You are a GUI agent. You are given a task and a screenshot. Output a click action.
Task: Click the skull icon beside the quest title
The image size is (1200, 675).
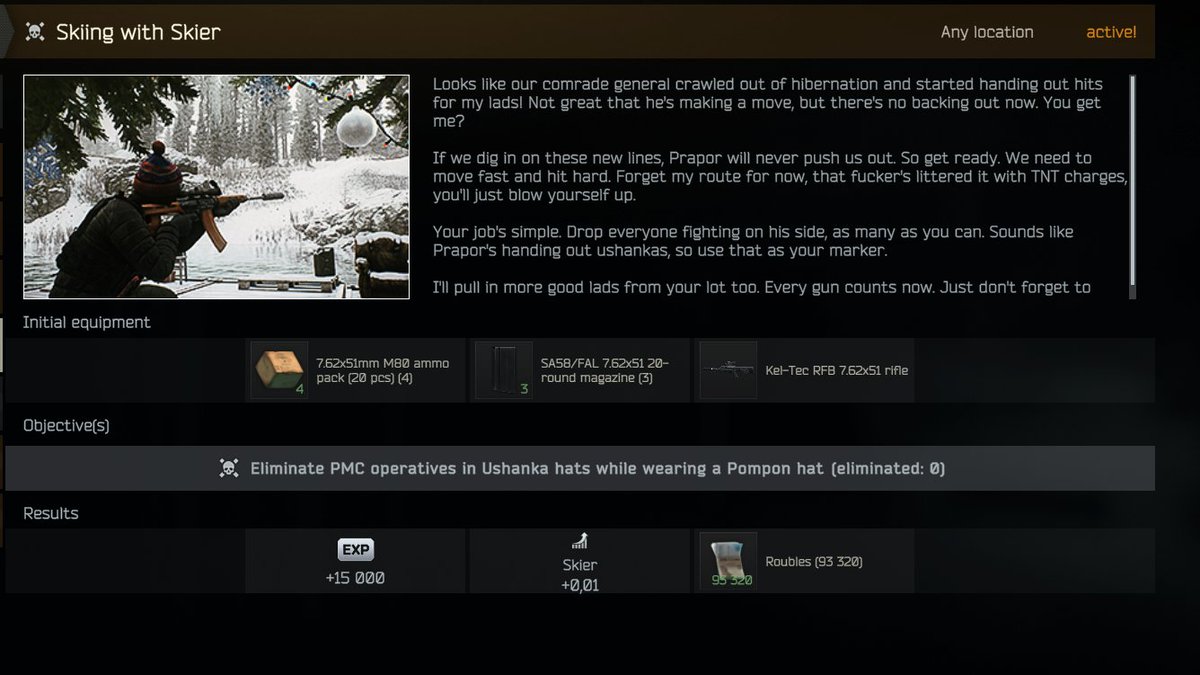pos(34,32)
